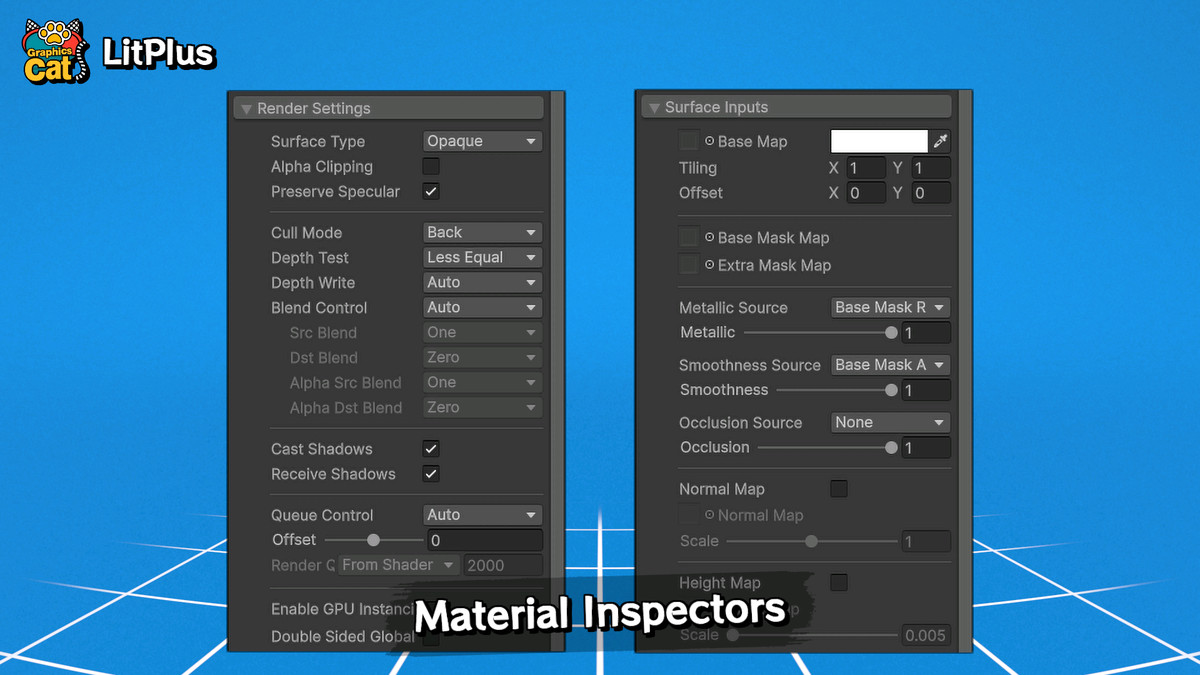Enable Alpha Clipping

430,166
